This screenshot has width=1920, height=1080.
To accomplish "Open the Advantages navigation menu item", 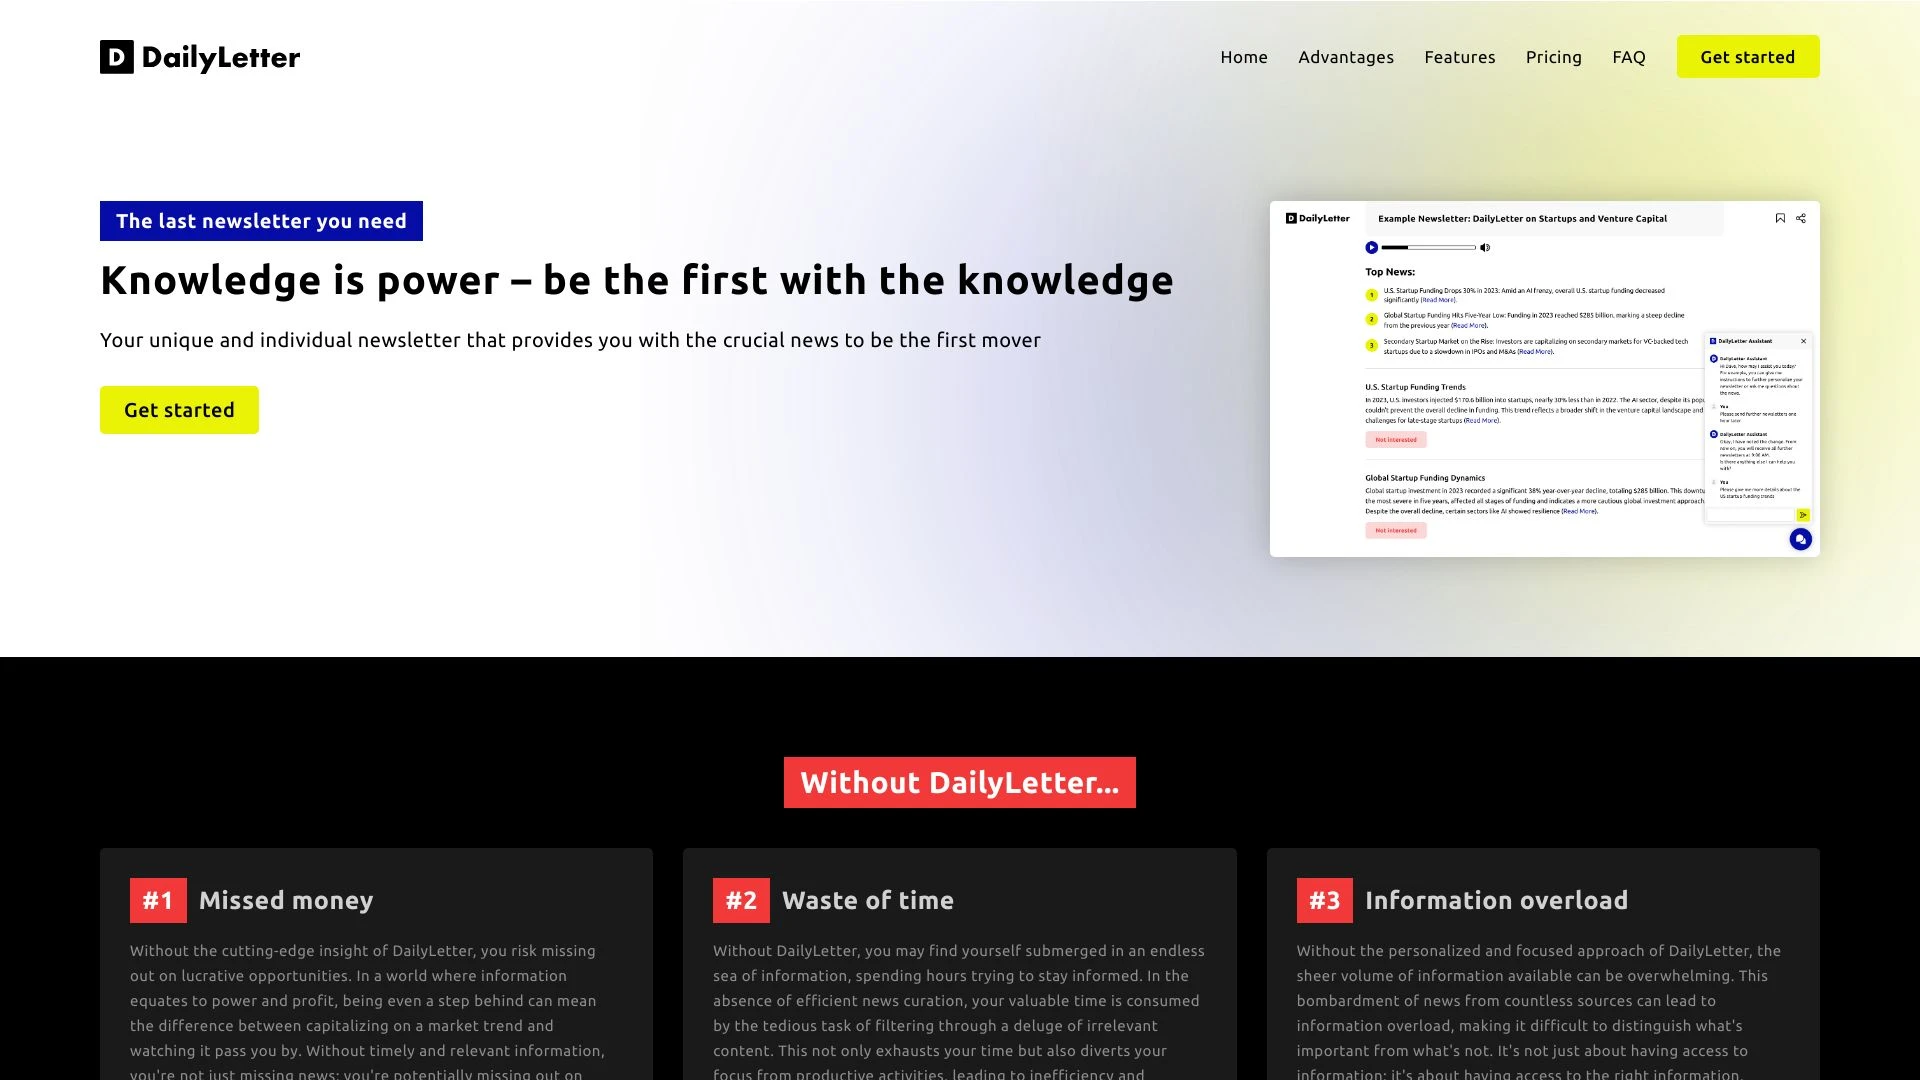I will click(x=1345, y=55).
